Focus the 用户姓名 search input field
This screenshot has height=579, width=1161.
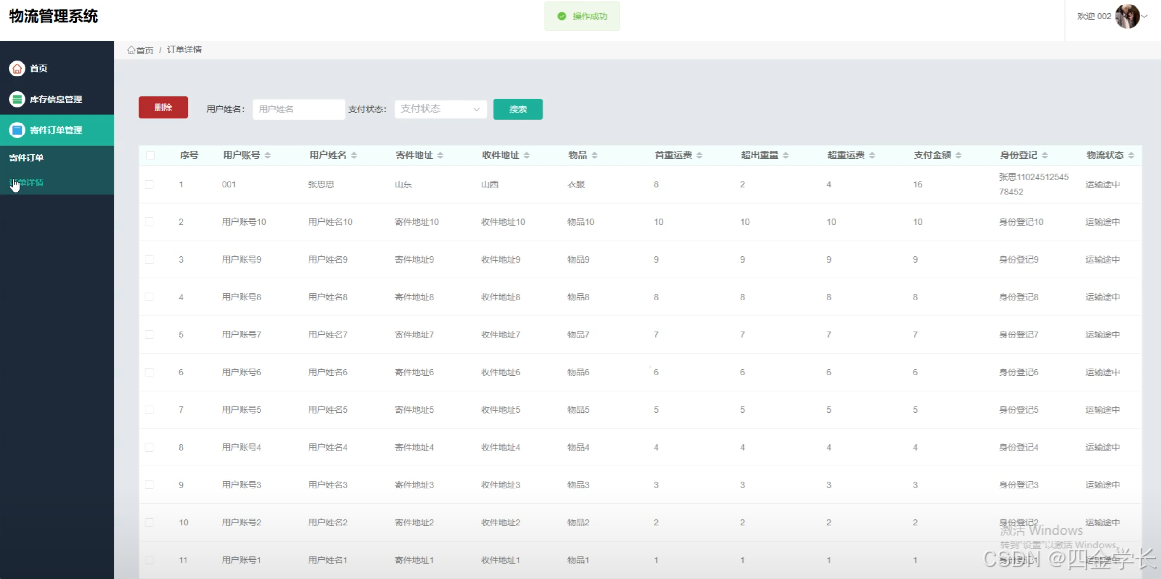299,109
